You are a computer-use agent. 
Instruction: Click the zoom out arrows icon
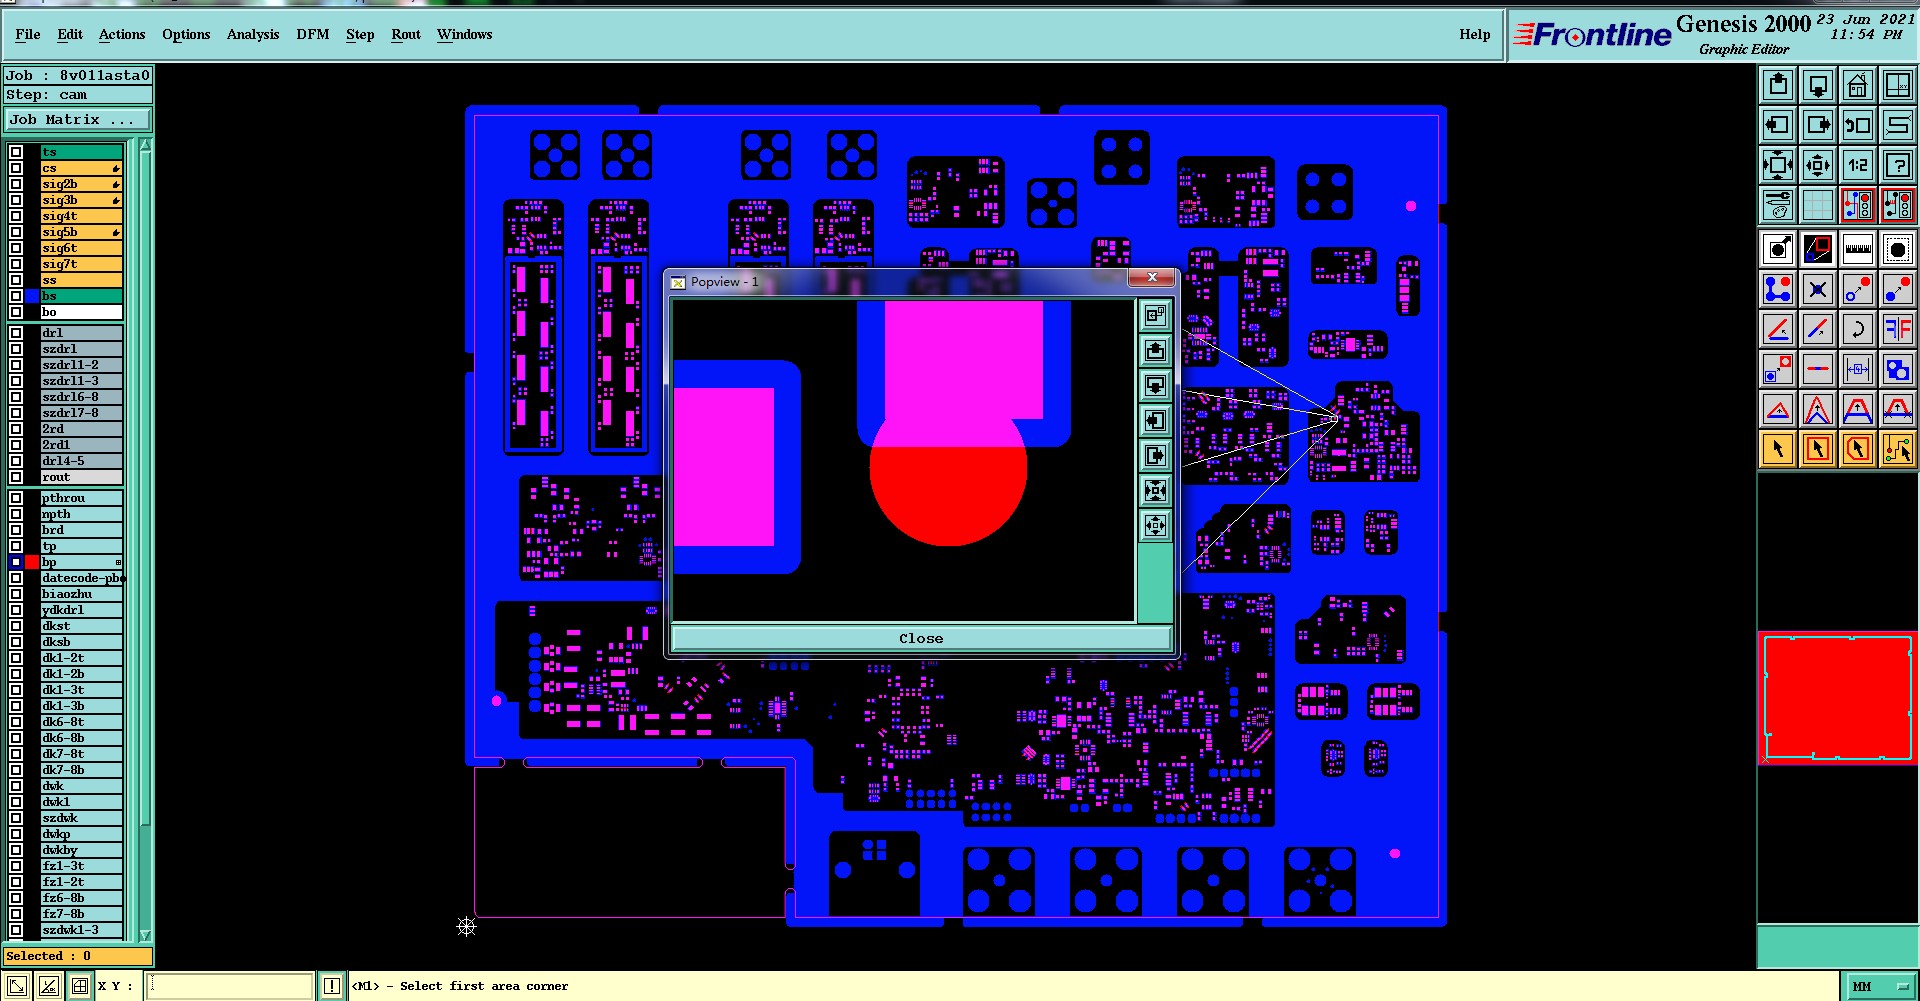click(x=1818, y=165)
